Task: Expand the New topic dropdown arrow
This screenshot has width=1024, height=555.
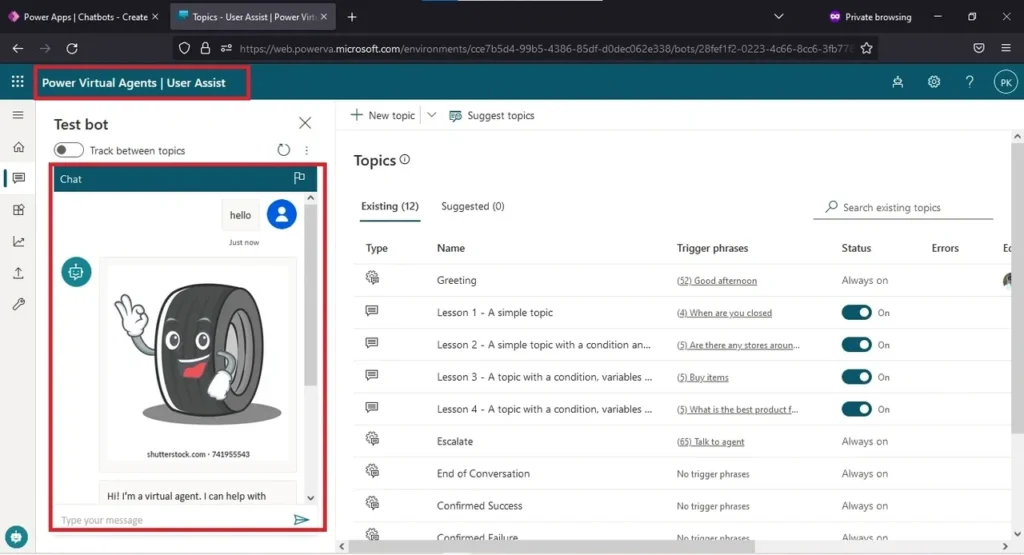Action: 432,115
